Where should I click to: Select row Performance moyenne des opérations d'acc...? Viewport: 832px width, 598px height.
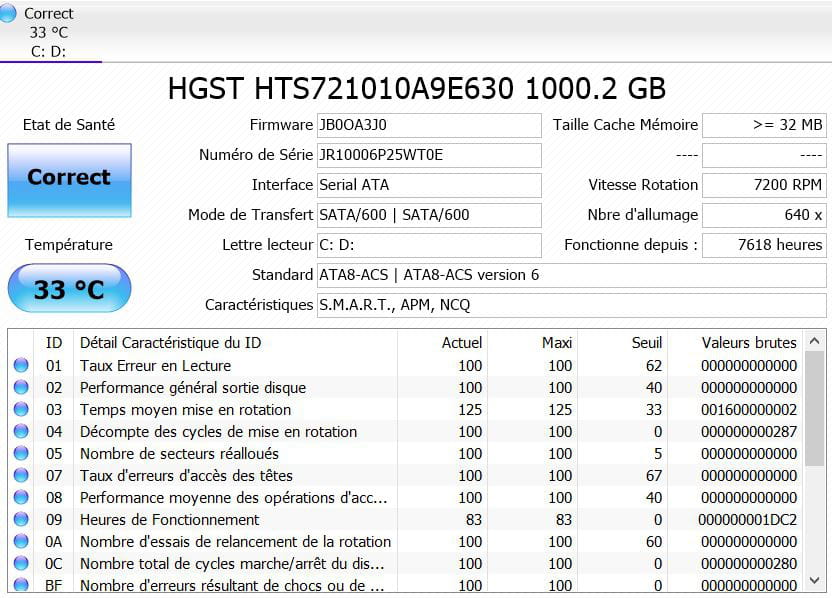(405, 498)
